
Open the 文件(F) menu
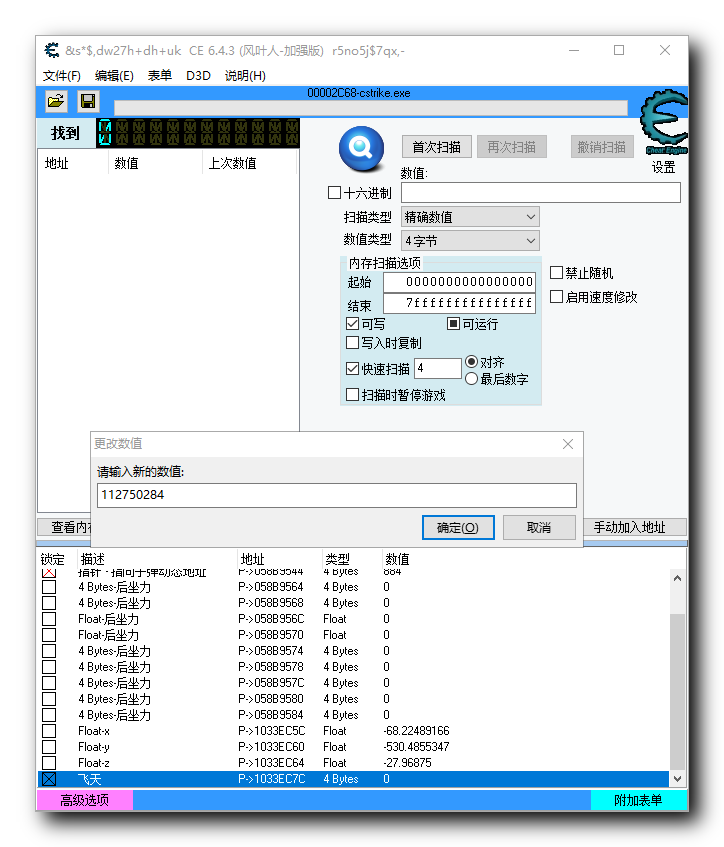click(x=62, y=76)
